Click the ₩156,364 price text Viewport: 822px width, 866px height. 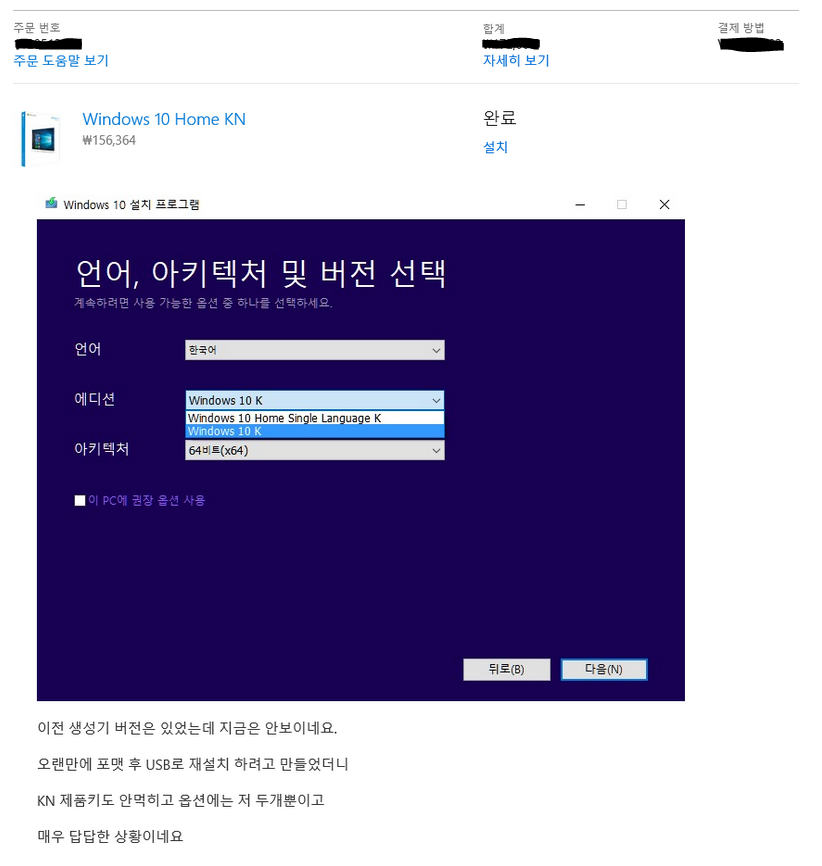click(109, 140)
